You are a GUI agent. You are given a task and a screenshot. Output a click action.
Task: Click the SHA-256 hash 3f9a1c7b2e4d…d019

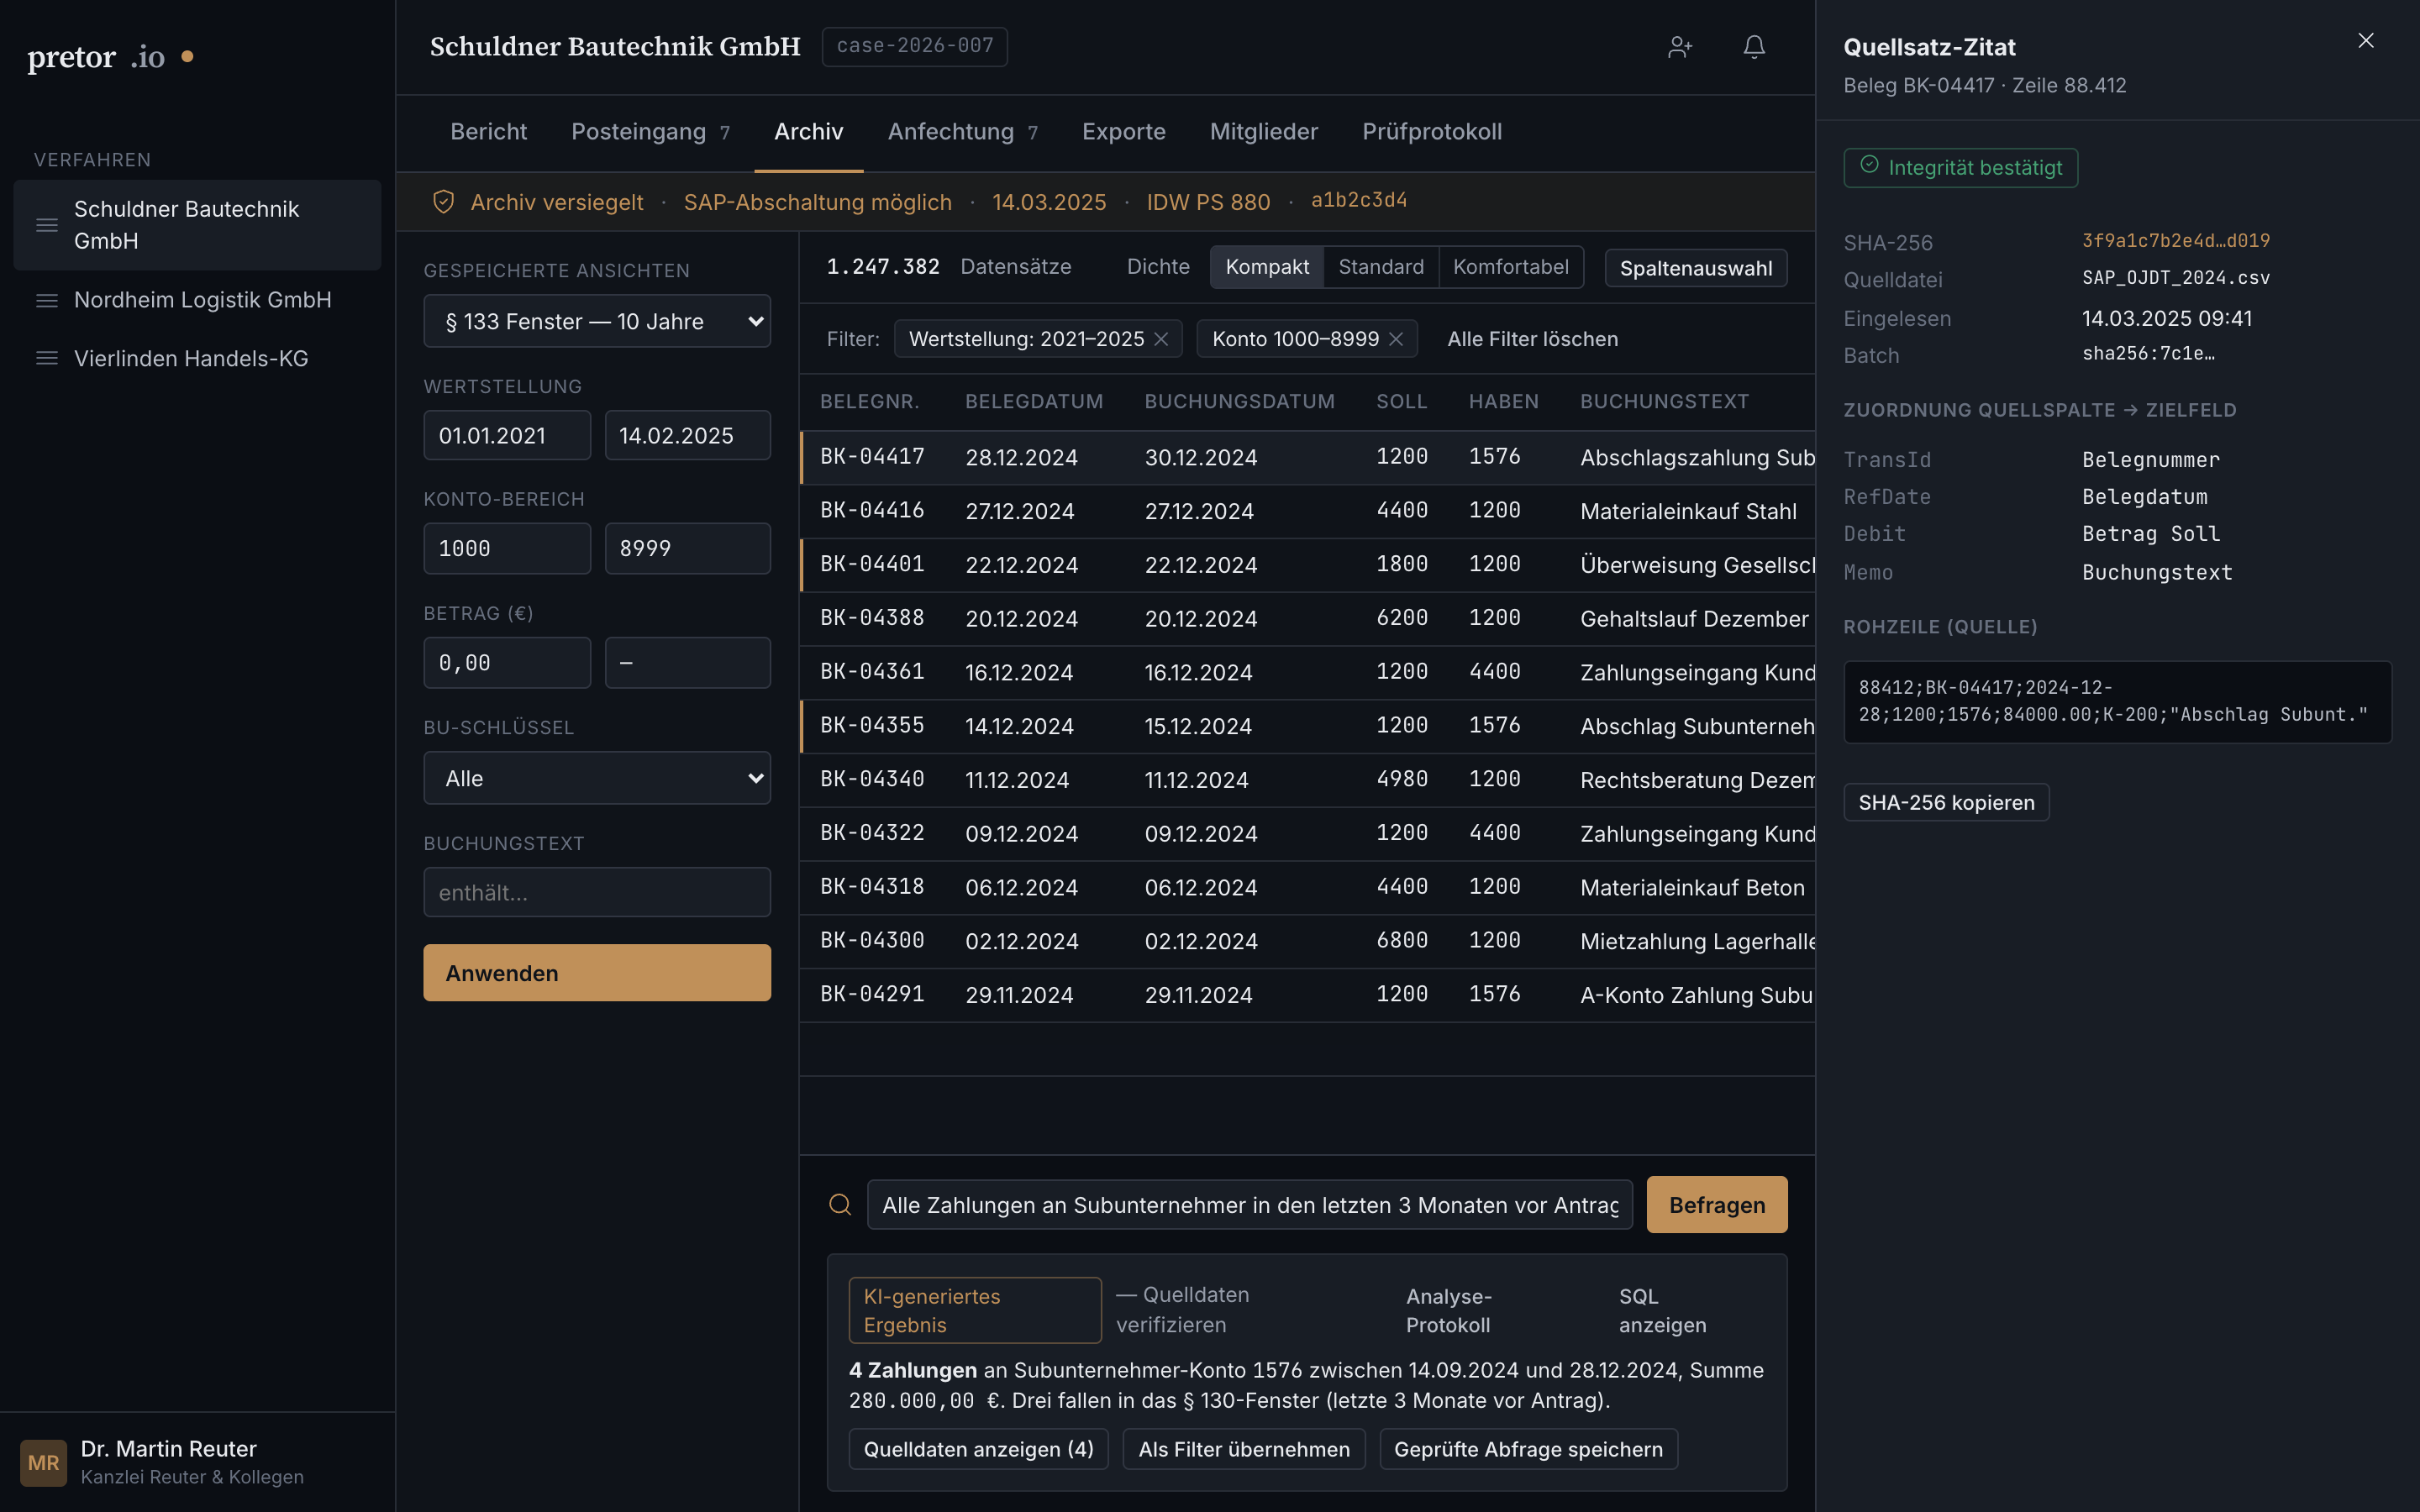coord(2175,241)
